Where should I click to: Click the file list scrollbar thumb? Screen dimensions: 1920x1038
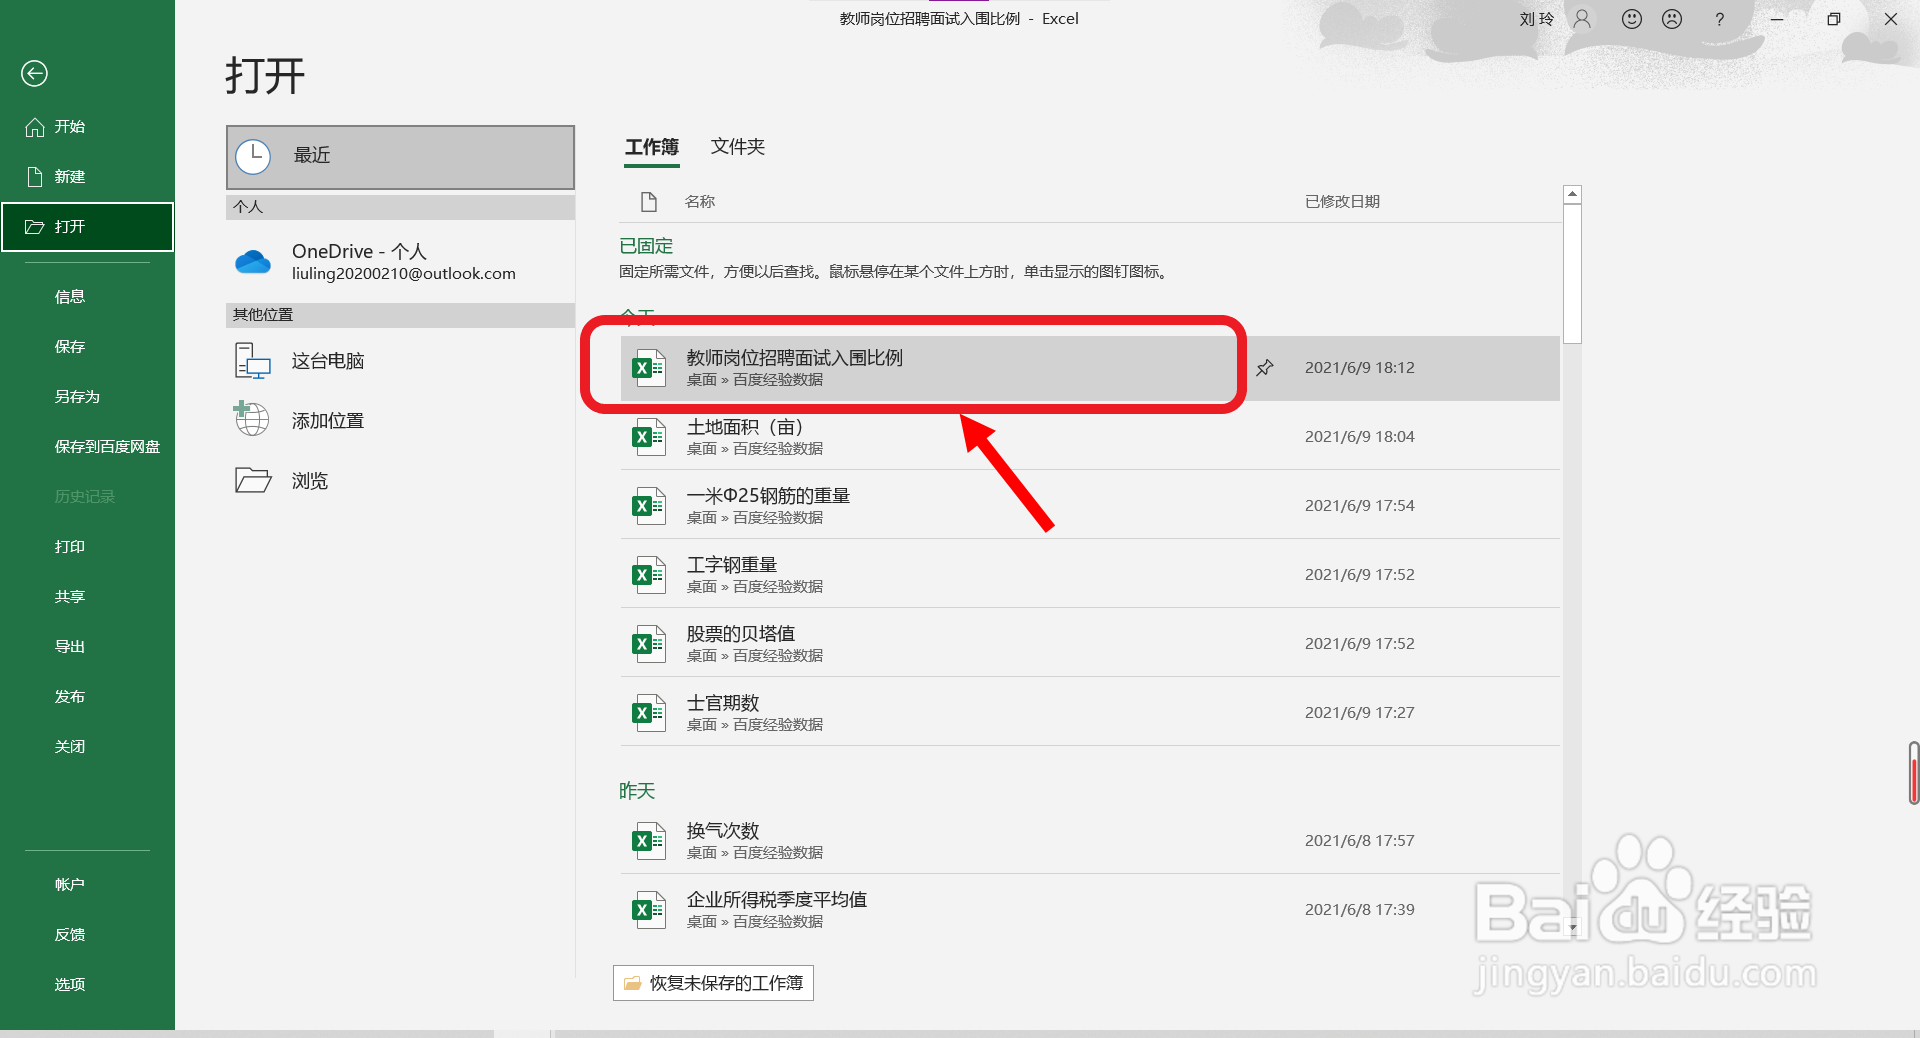[x=1572, y=274]
